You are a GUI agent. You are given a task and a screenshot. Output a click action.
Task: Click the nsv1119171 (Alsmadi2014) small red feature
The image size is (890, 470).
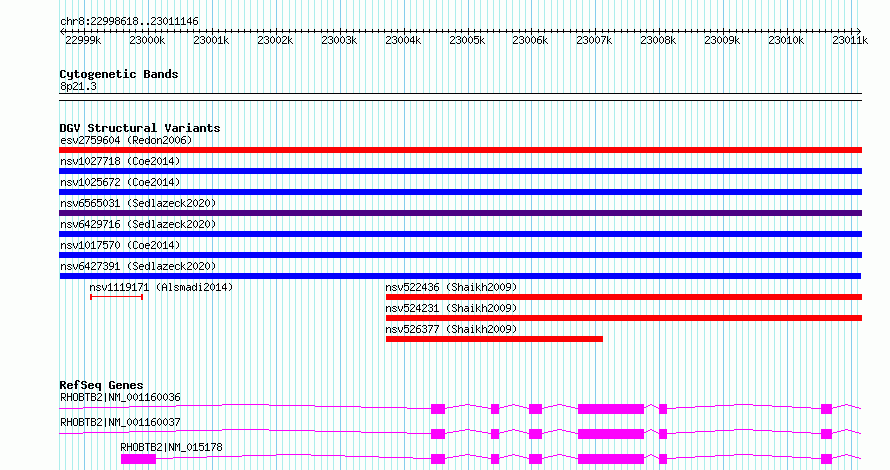[116, 297]
